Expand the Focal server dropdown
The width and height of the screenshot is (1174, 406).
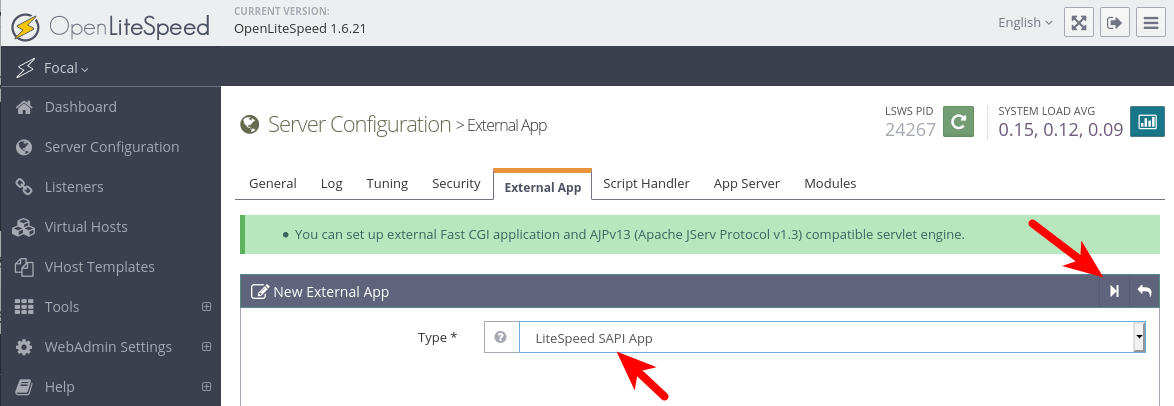[66, 68]
